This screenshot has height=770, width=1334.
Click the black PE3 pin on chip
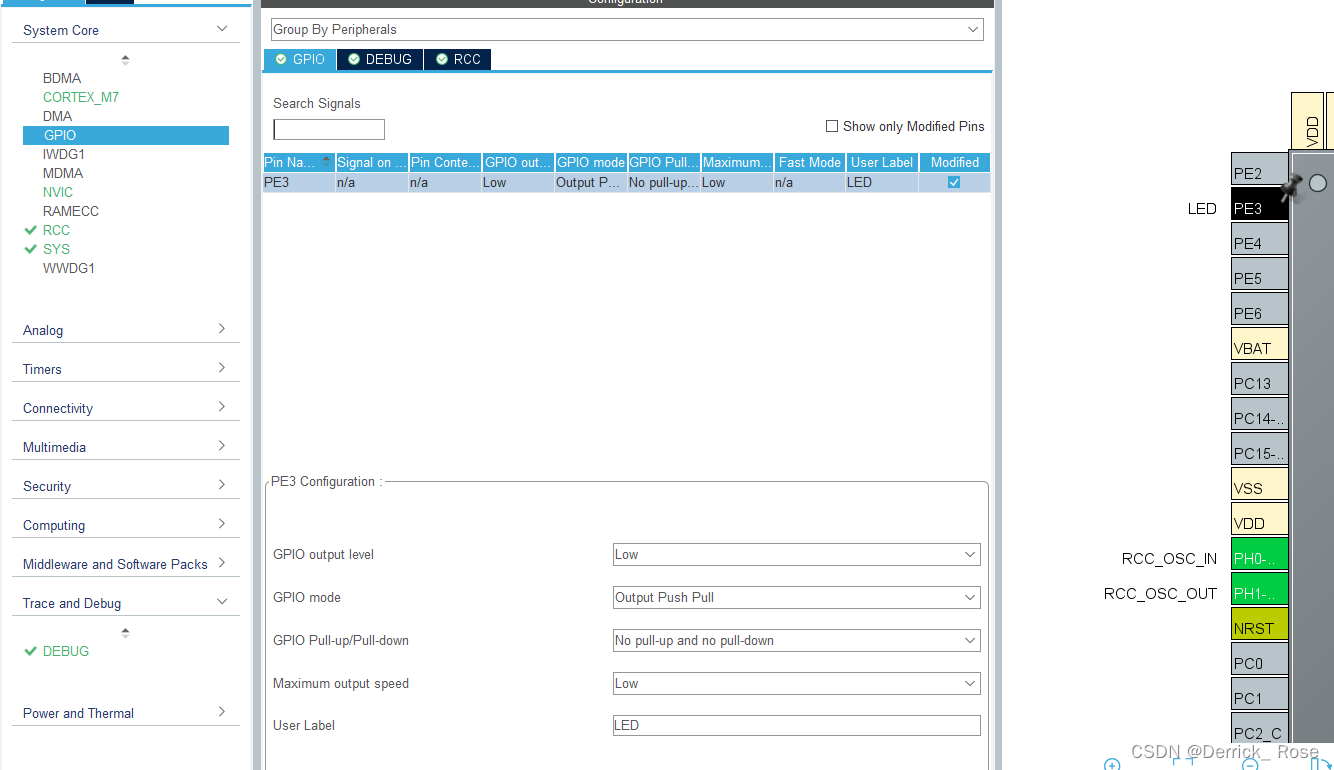[x=1259, y=205]
